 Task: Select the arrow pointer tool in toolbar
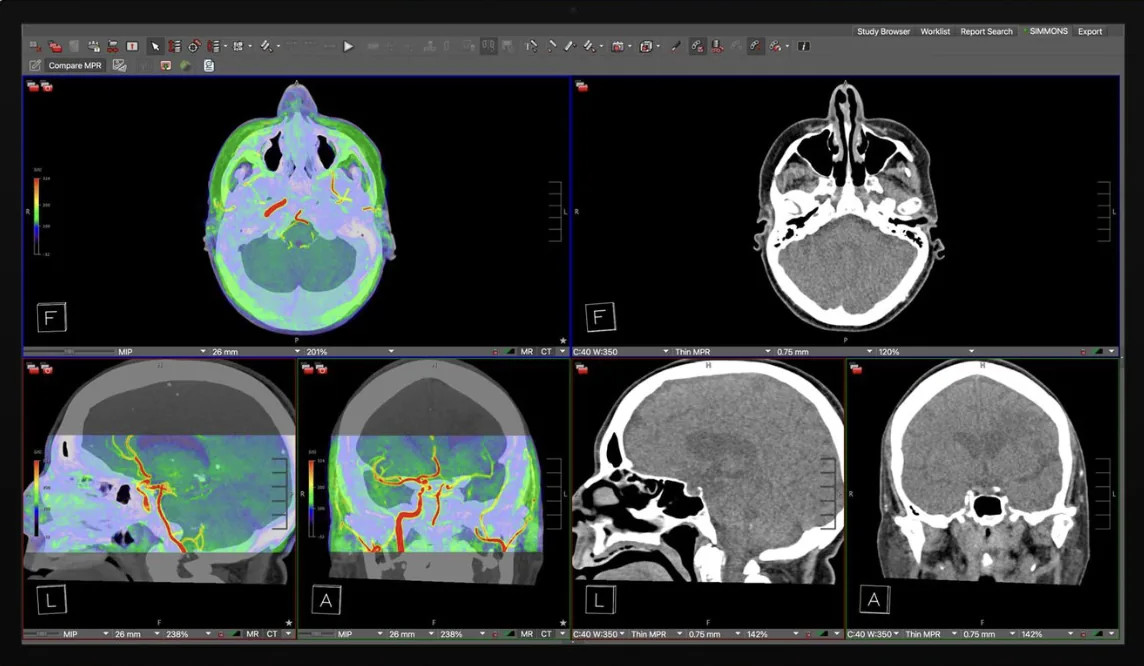point(157,46)
